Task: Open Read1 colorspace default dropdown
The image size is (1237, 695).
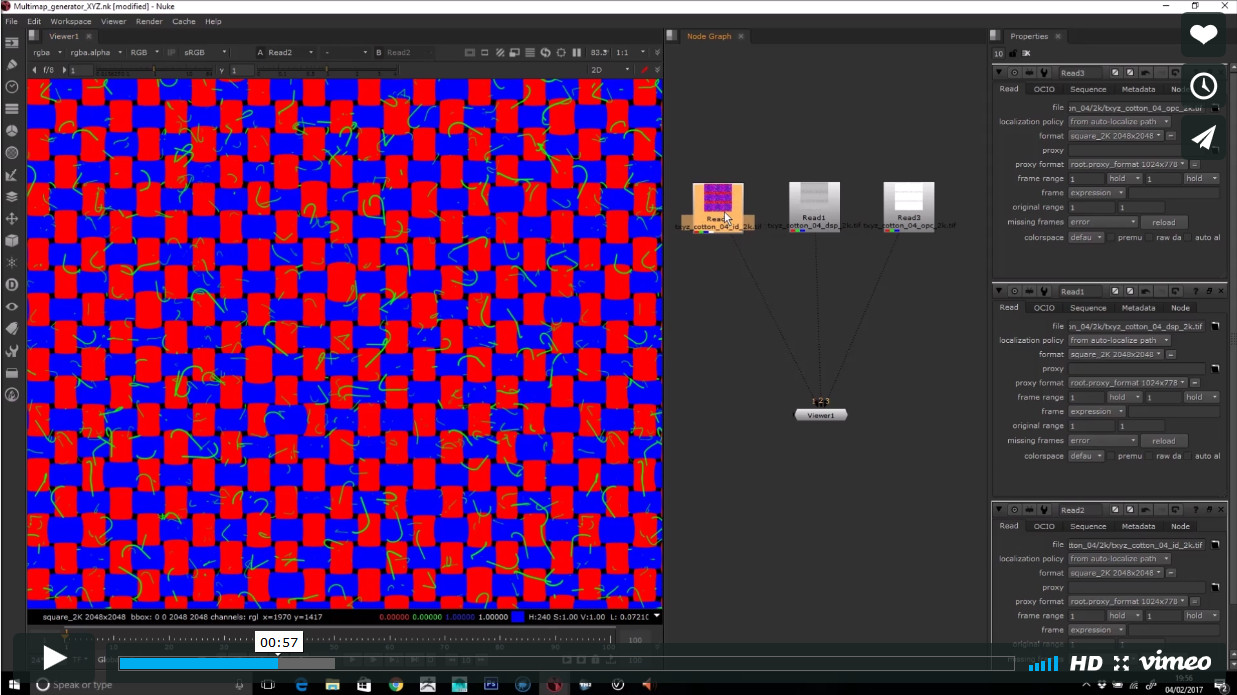Action: 1085,456
